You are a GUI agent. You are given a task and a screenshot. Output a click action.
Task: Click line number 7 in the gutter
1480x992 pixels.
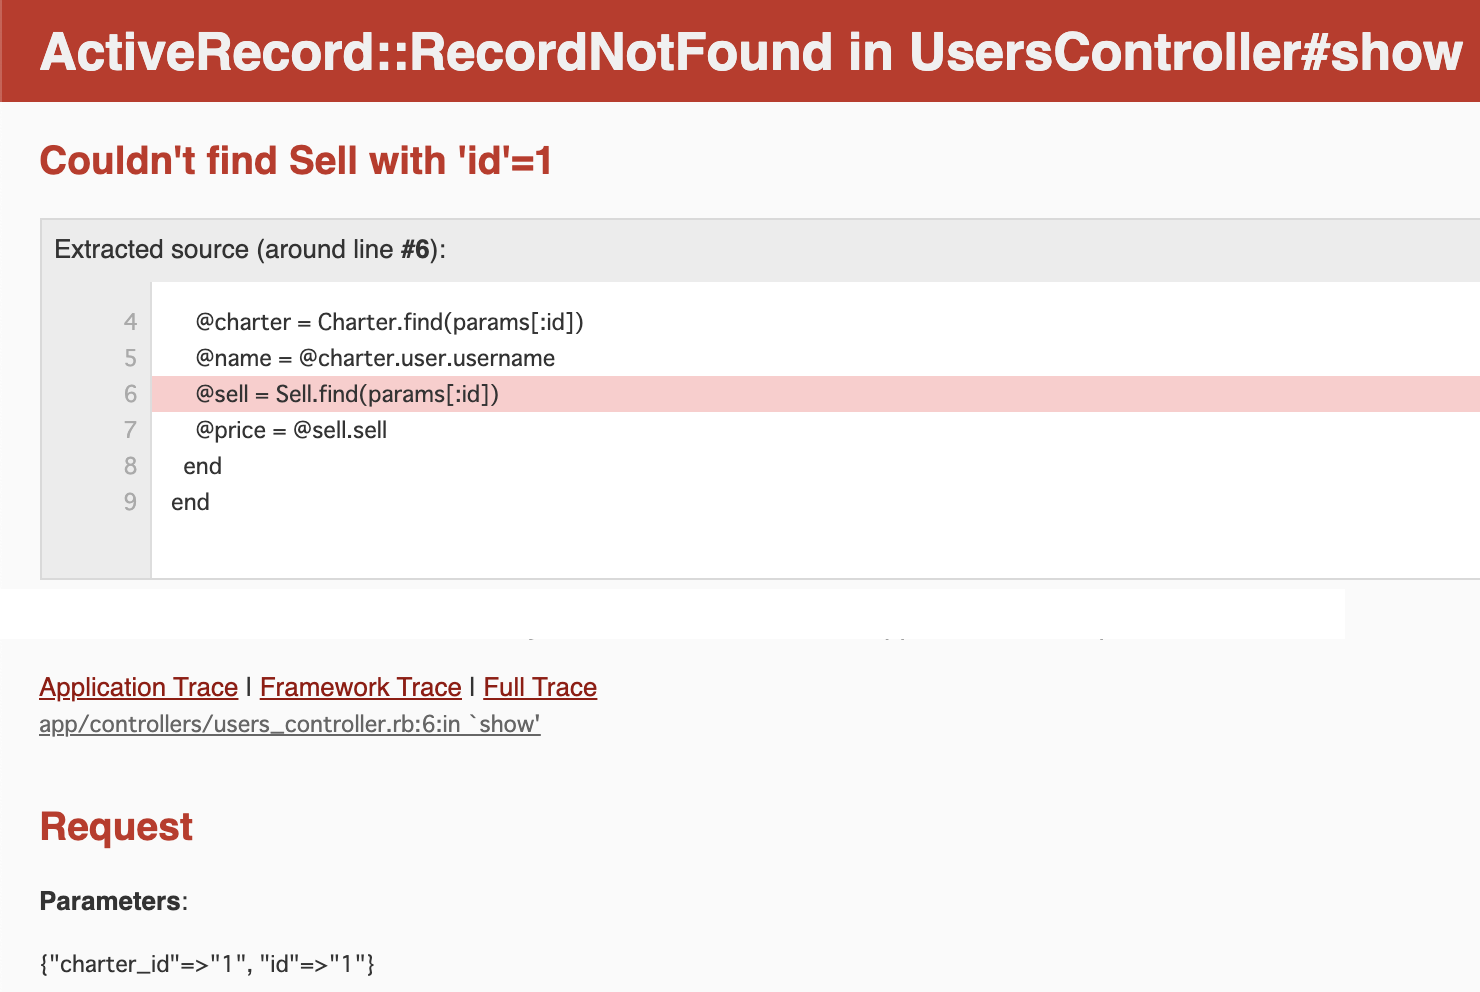[130, 430]
